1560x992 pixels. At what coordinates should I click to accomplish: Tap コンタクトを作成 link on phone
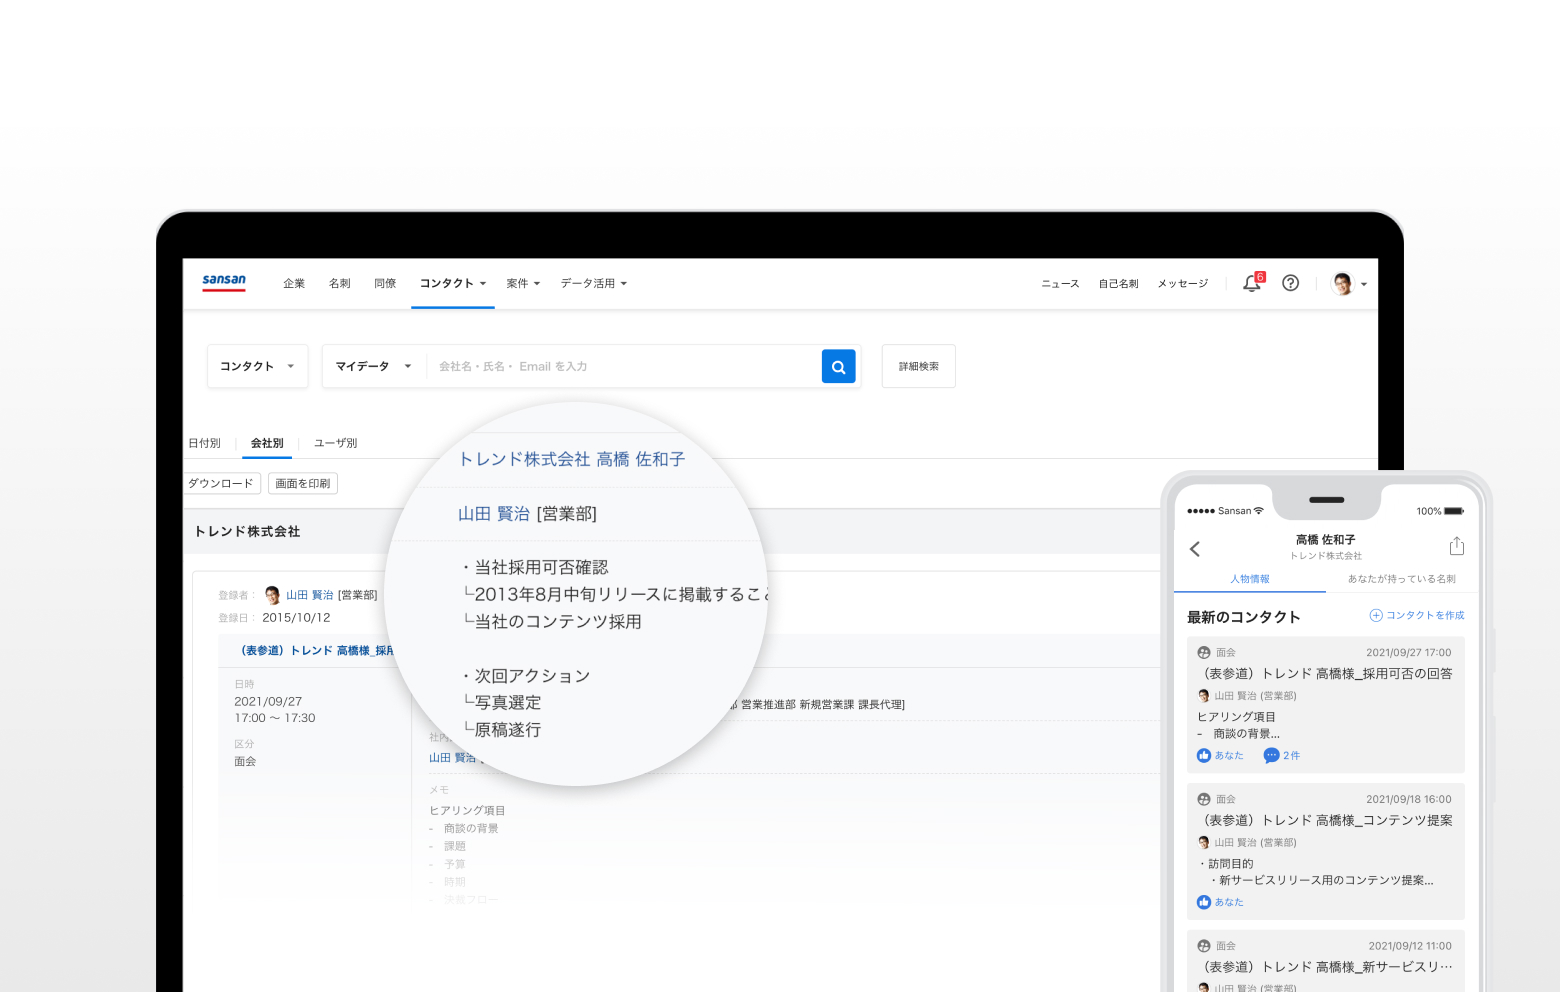pyautogui.click(x=1417, y=616)
